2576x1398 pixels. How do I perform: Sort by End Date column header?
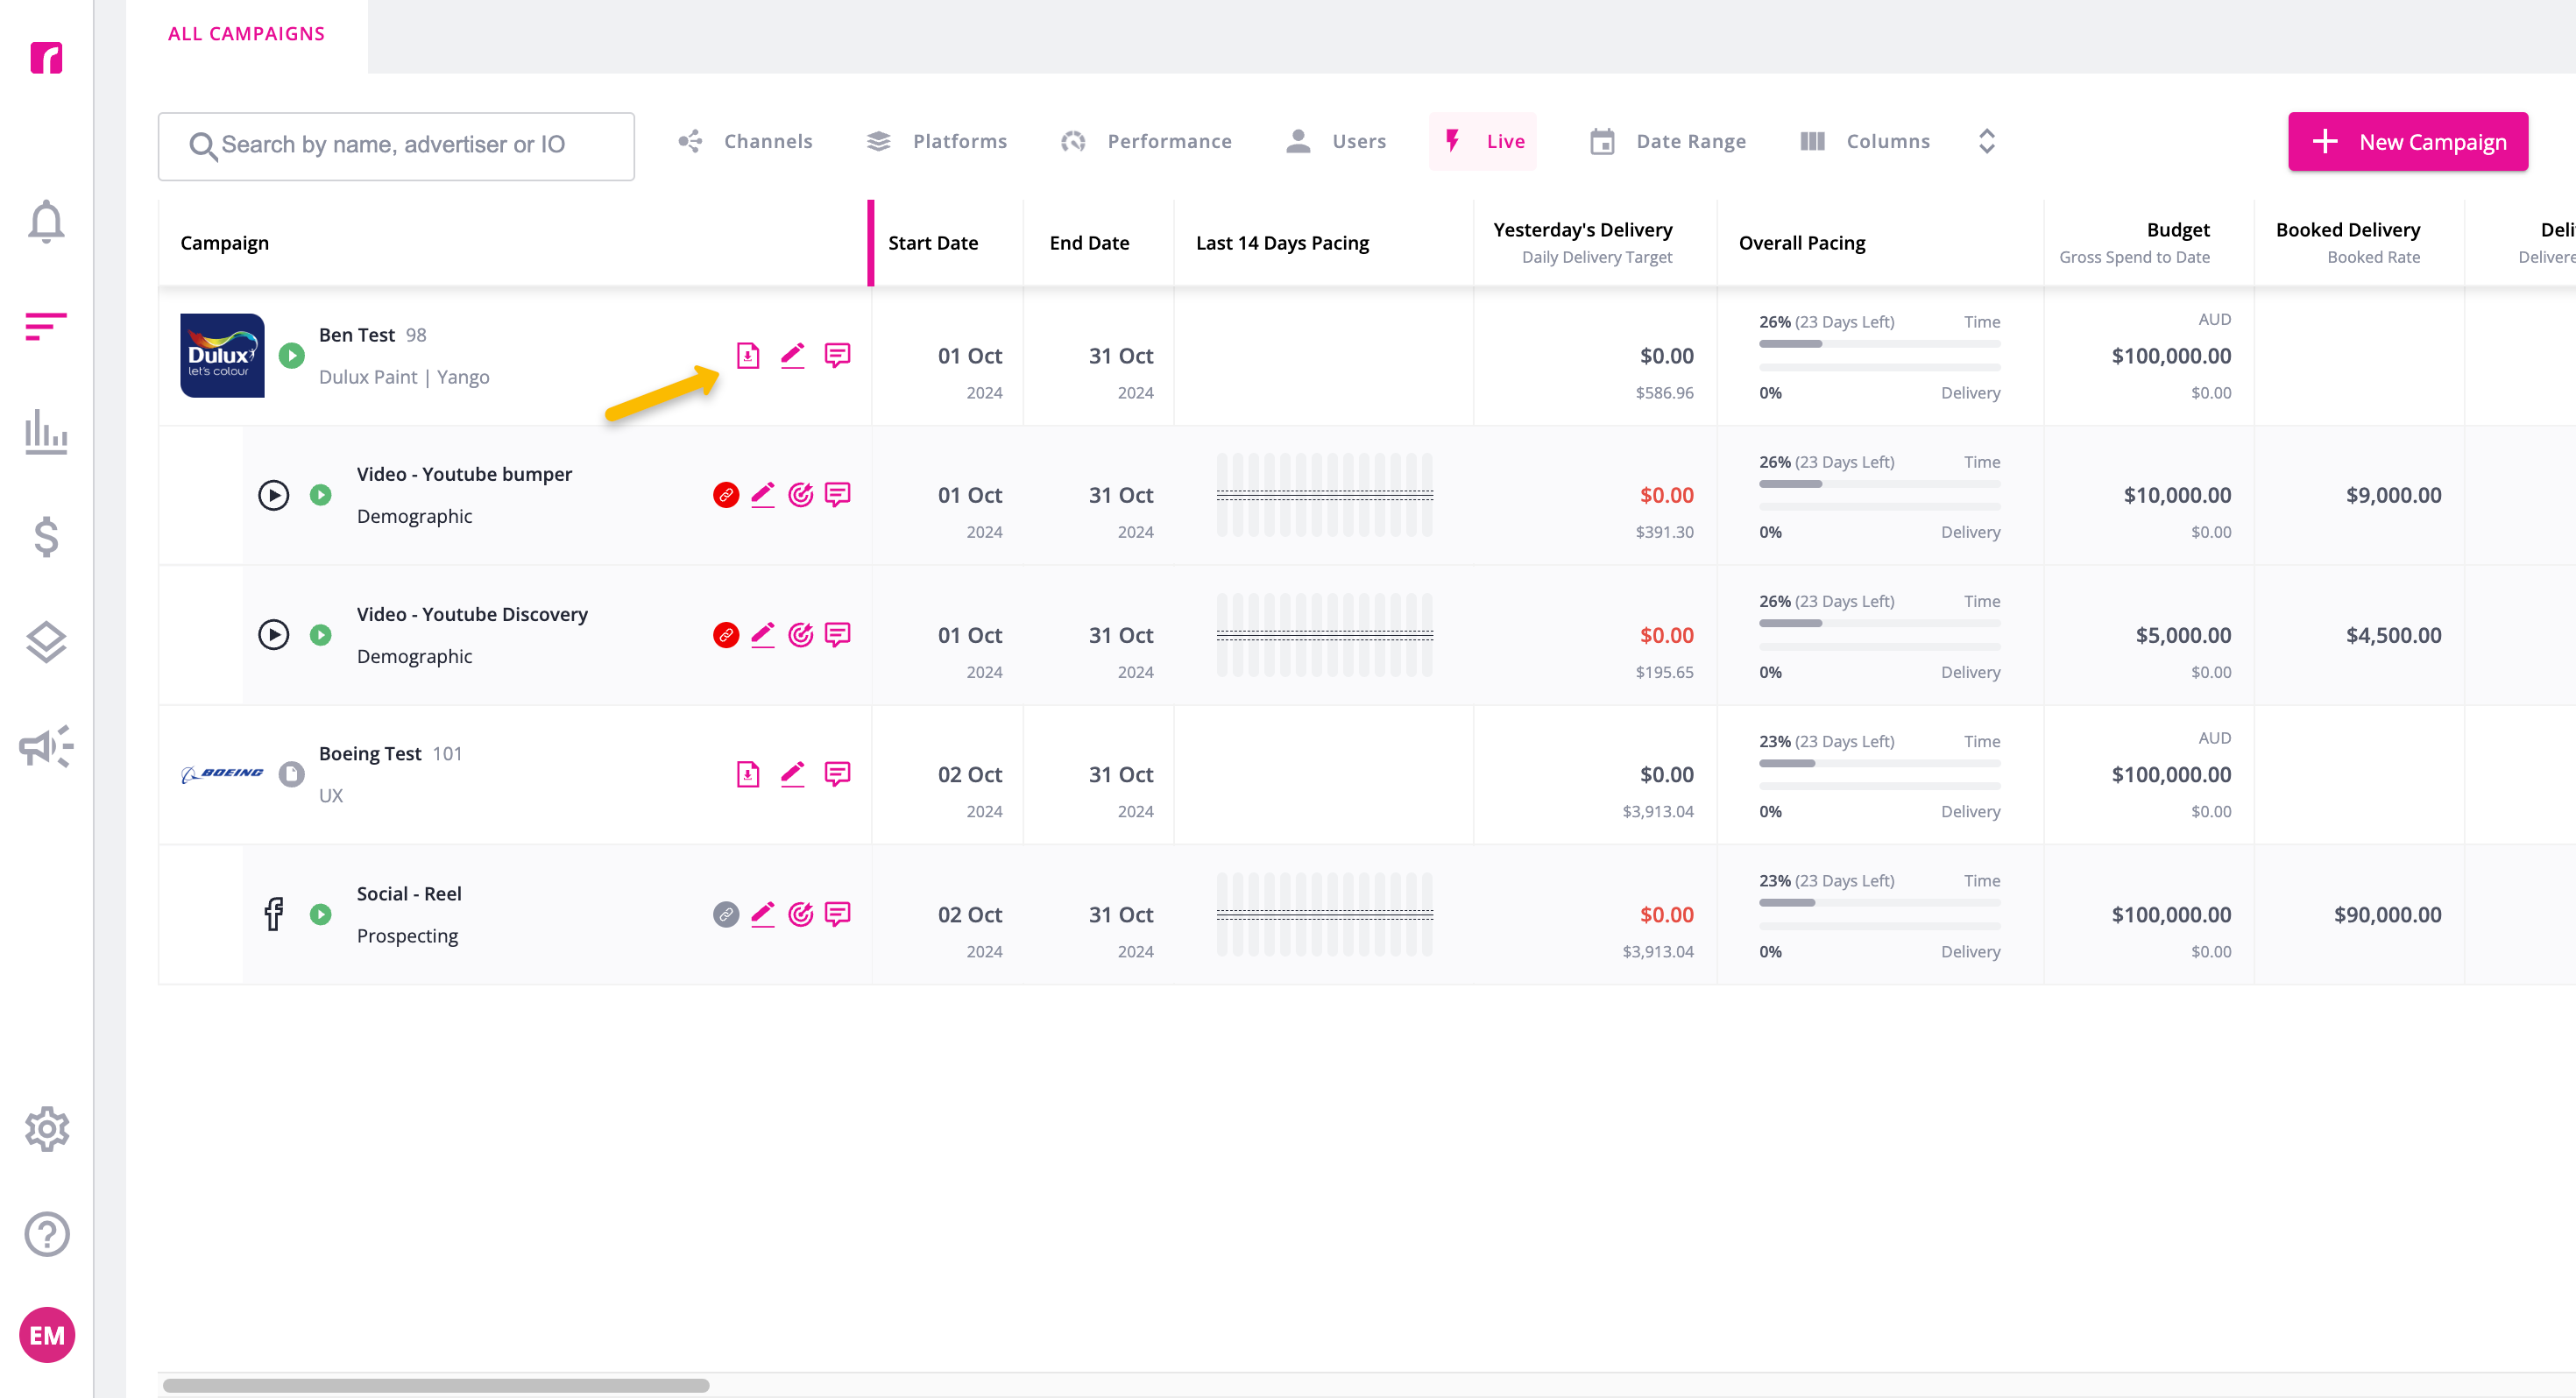1089,243
